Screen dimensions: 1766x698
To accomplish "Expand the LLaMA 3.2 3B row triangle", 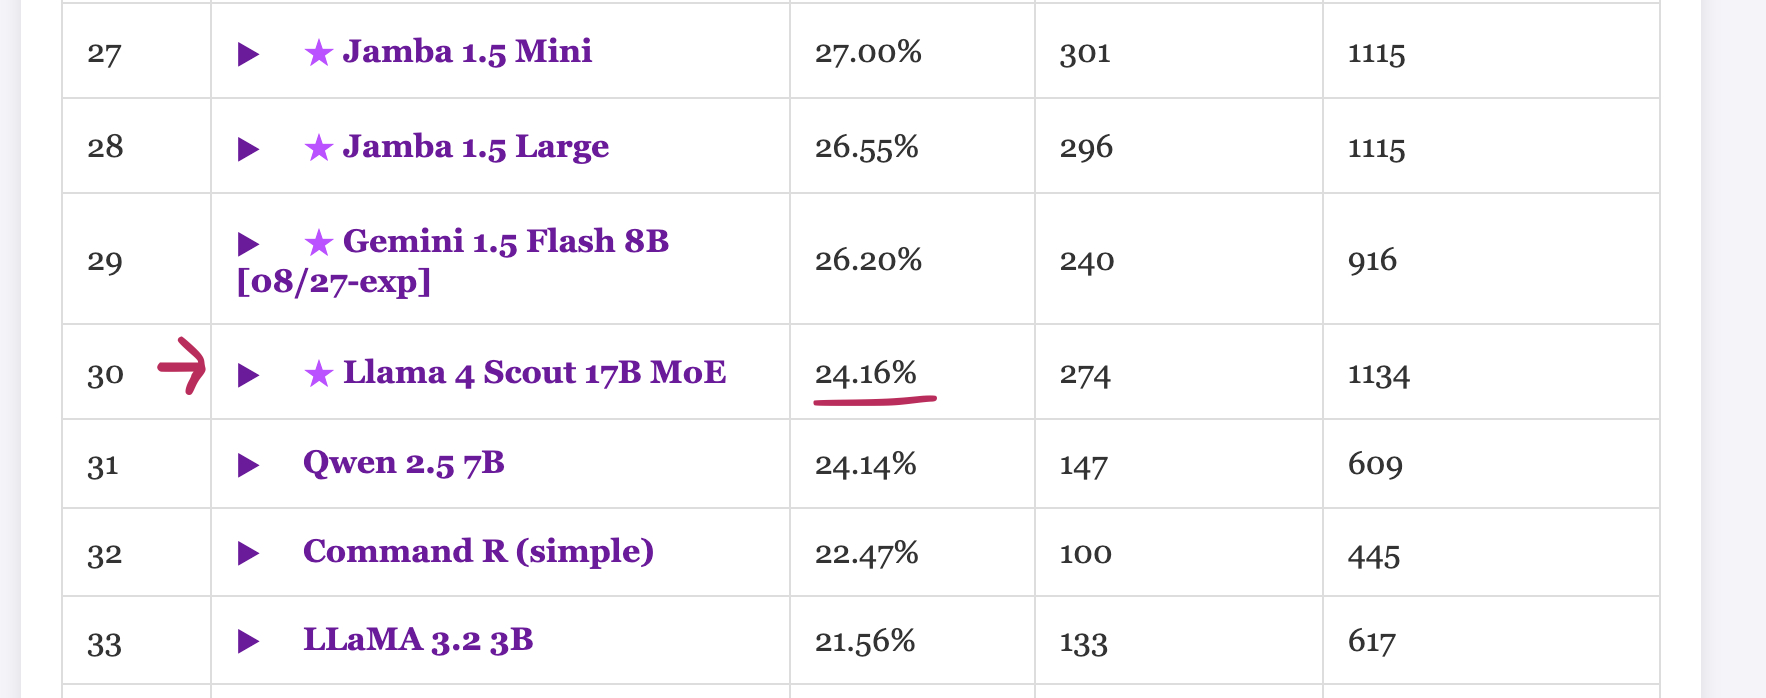I will pos(248,641).
